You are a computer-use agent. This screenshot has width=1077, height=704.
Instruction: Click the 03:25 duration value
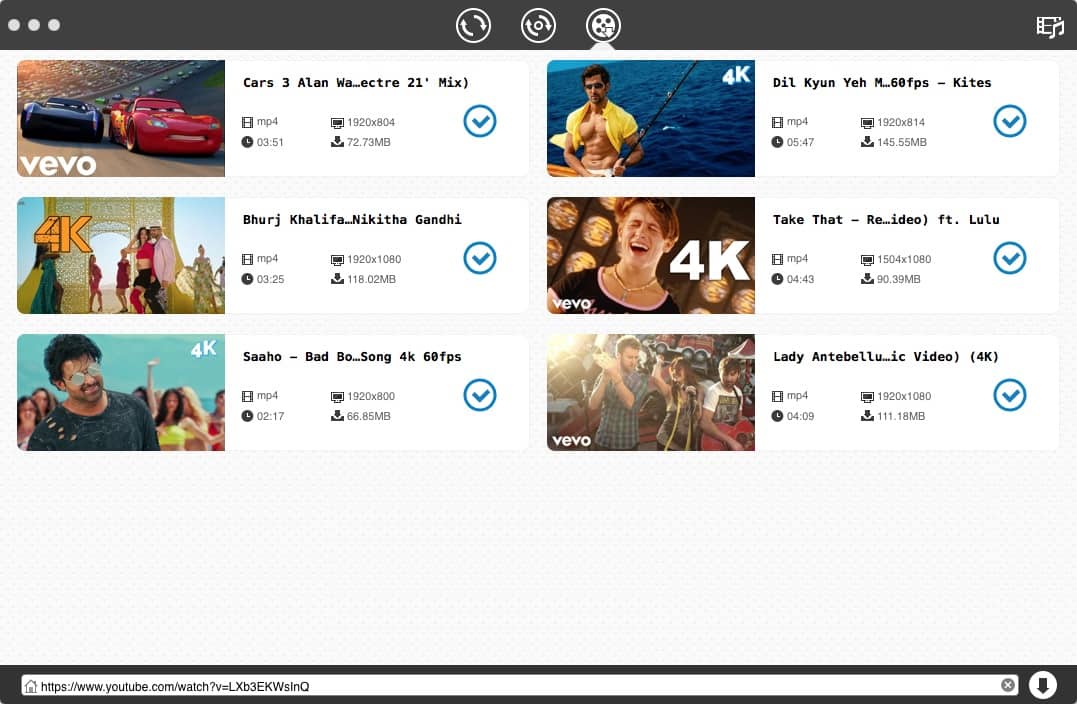click(x=270, y=280)
